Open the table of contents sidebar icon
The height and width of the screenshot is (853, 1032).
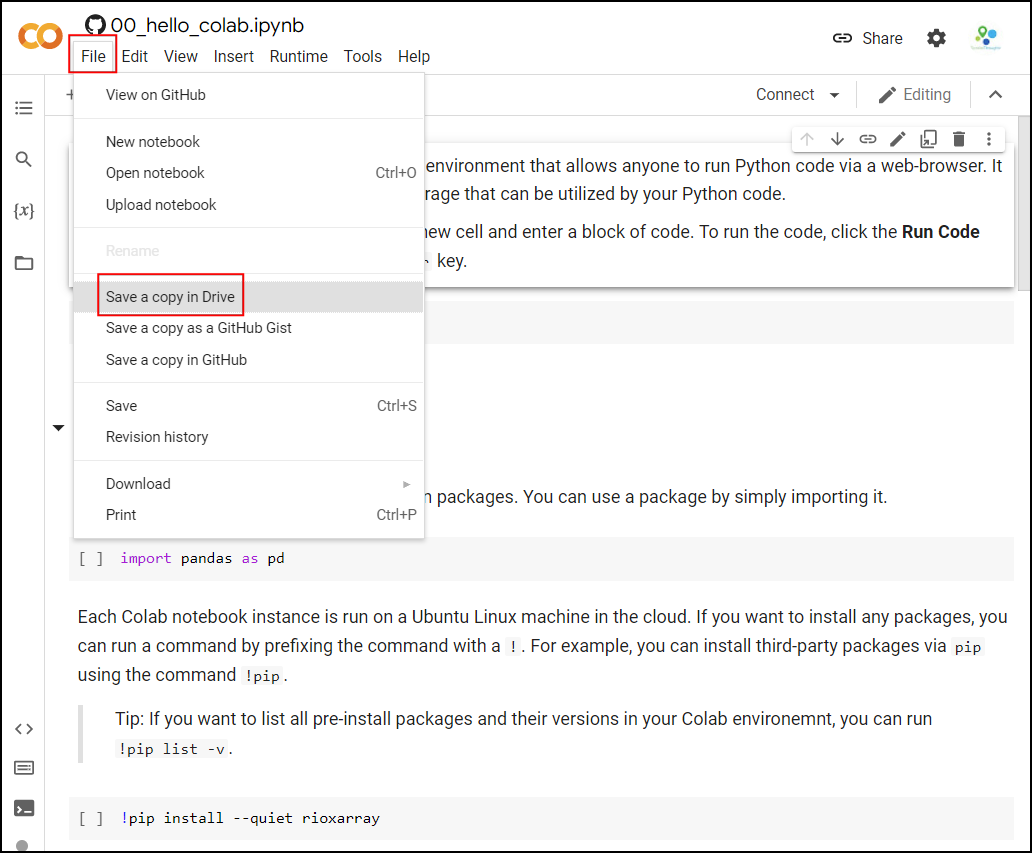click(23, 107)
